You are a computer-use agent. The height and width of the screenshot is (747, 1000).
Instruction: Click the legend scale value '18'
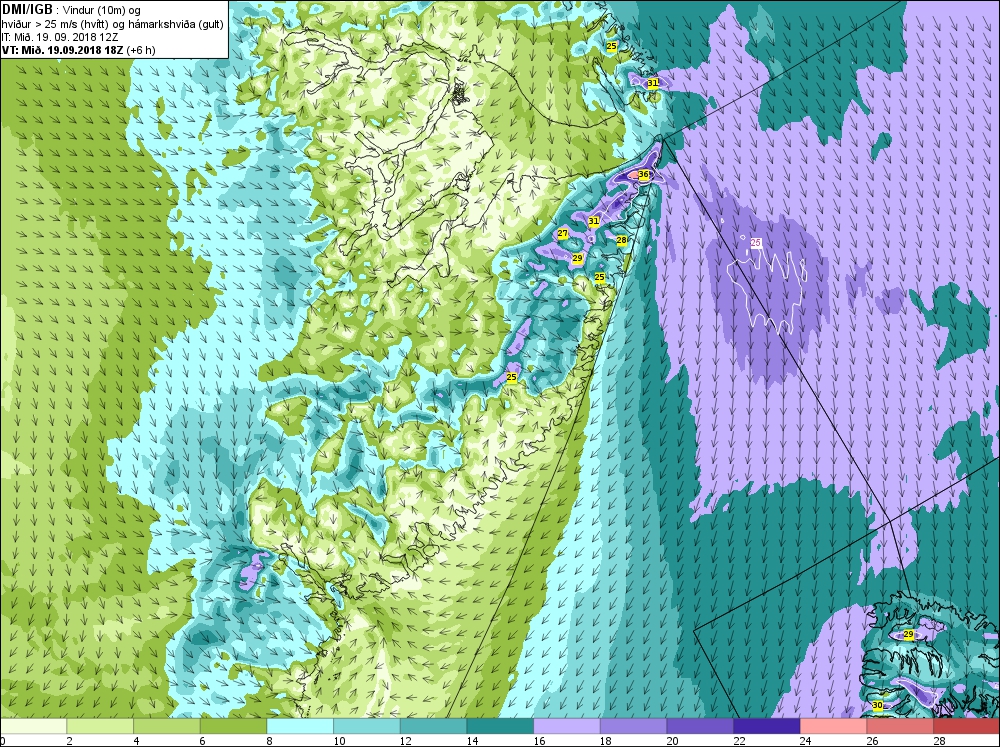pyautogui.click(x=605, y=741)
